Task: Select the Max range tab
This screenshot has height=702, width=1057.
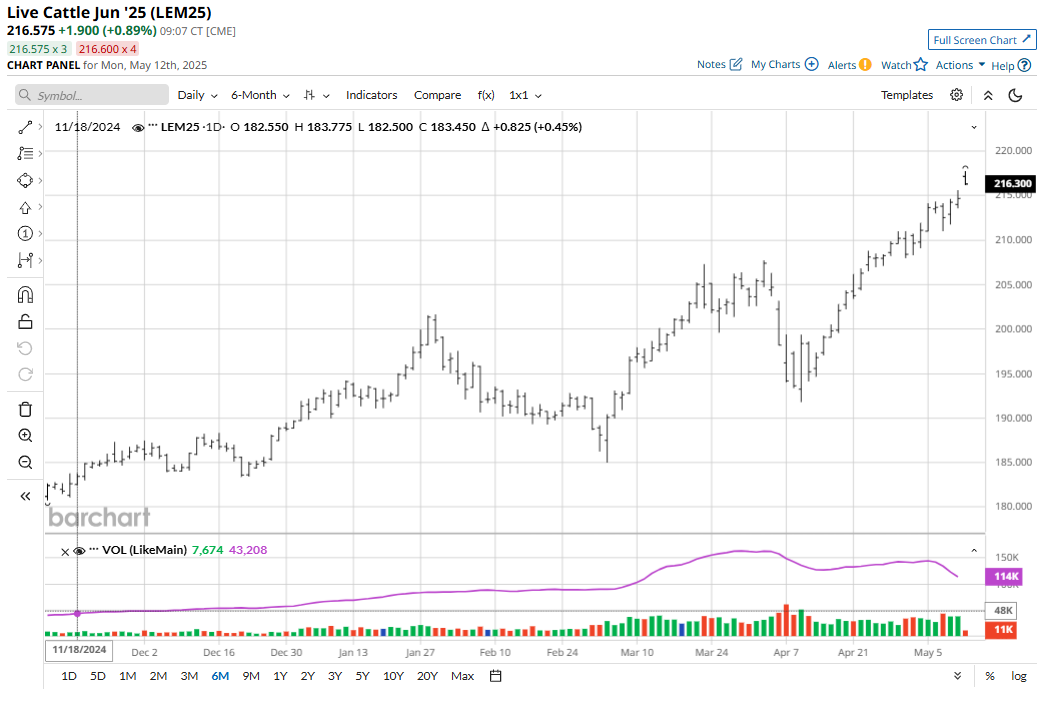Action: click(462, 676)
